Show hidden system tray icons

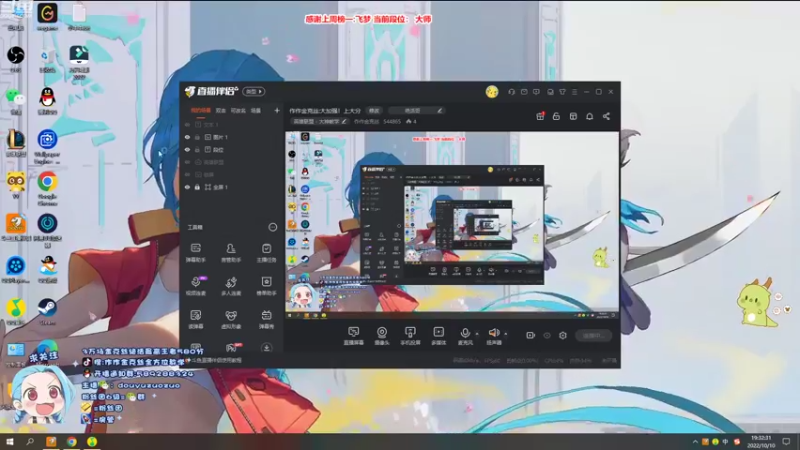(x=695, y=442)
